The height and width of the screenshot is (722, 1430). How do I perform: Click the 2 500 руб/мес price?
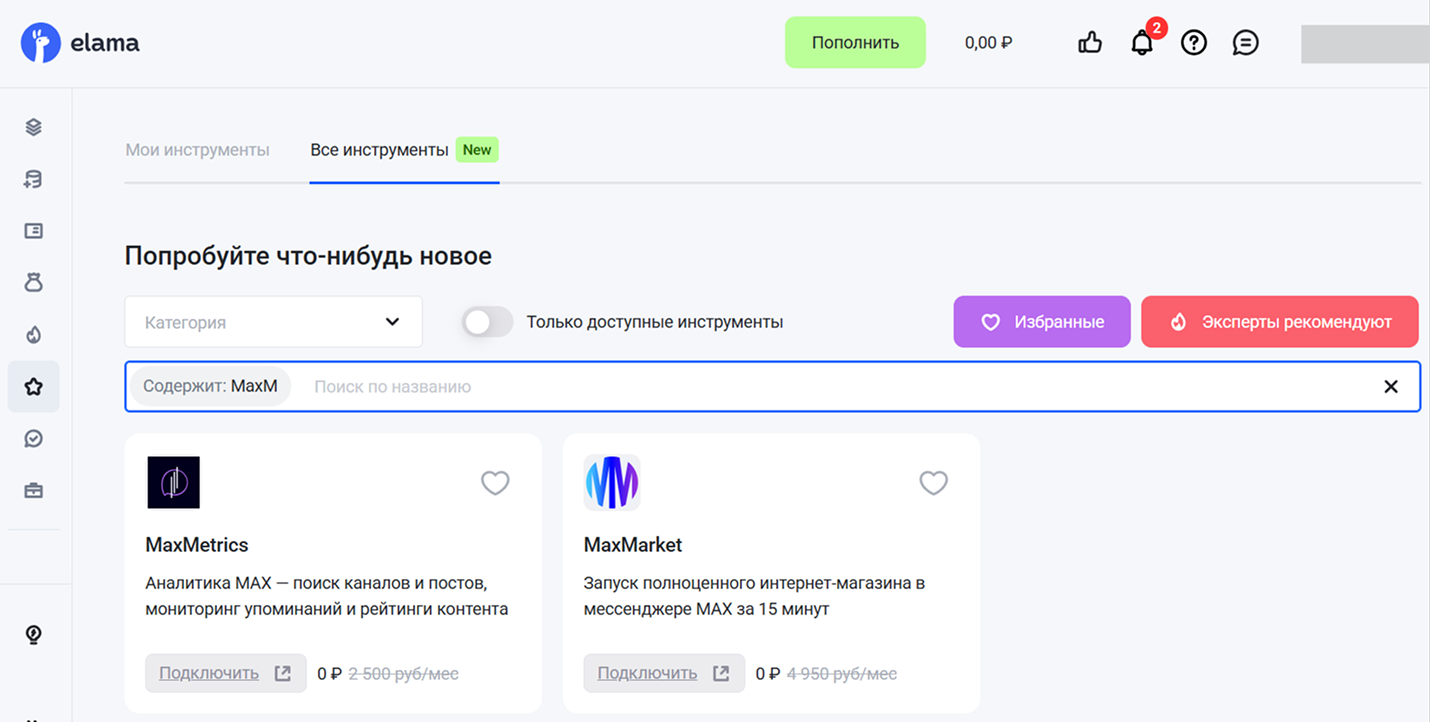(x=403, y=674)
